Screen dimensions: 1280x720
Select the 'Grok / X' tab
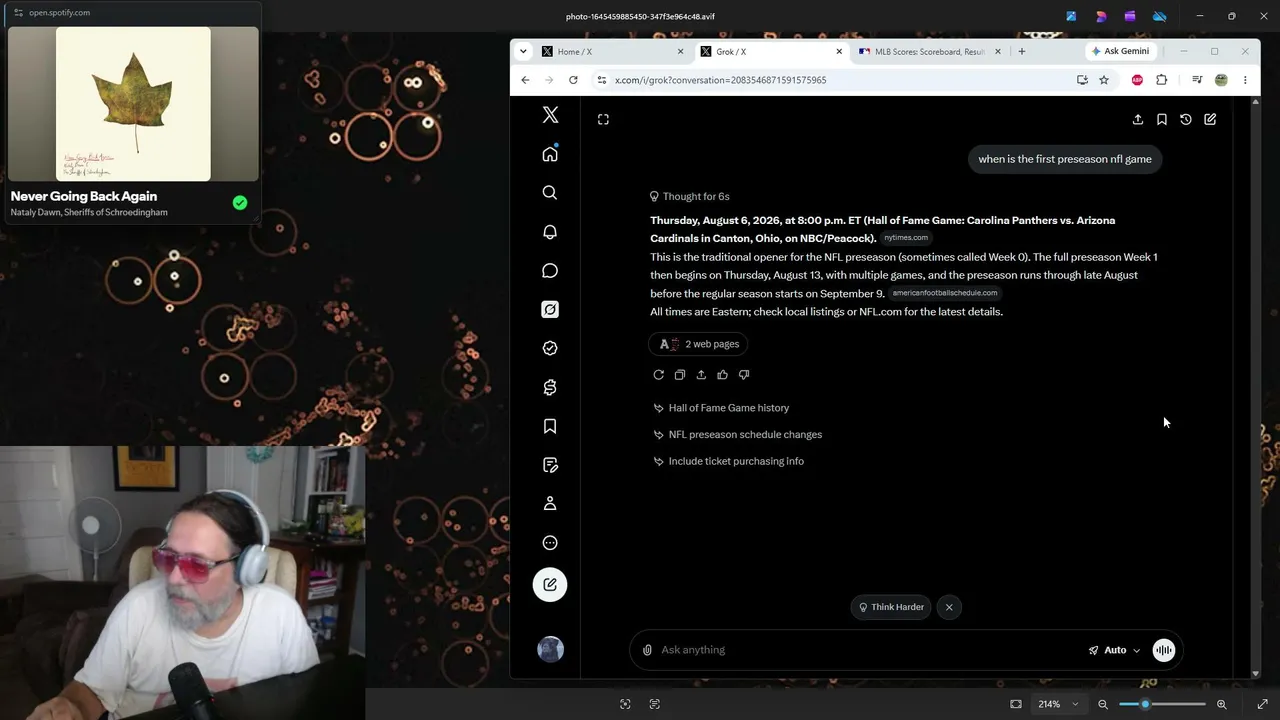coord(765,52)
